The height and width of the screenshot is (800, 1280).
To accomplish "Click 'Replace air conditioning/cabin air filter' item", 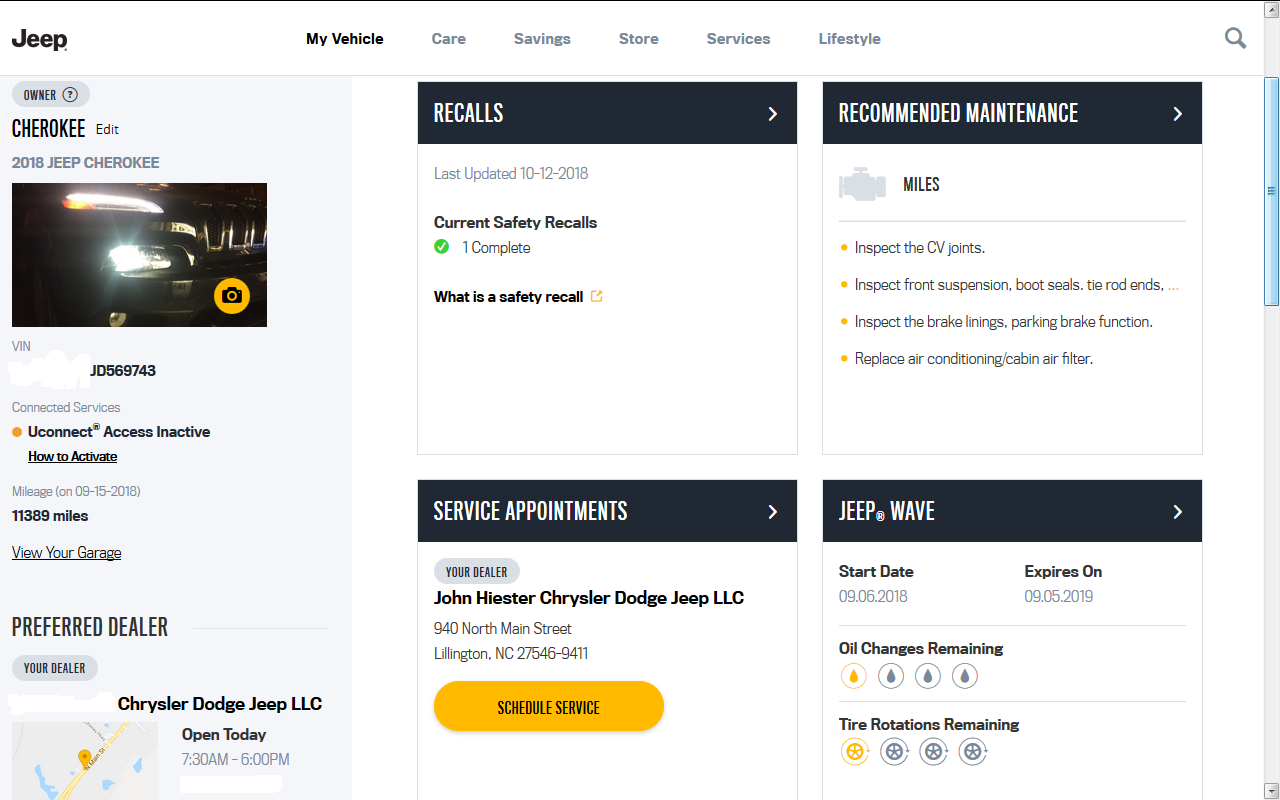I will [974, 359].
